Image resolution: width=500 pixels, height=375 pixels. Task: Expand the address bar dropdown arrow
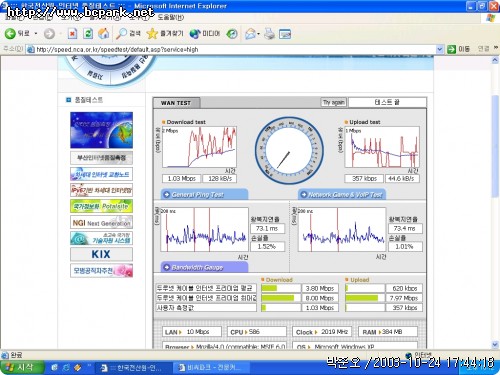pyautogui.click(x=440, y=49)
